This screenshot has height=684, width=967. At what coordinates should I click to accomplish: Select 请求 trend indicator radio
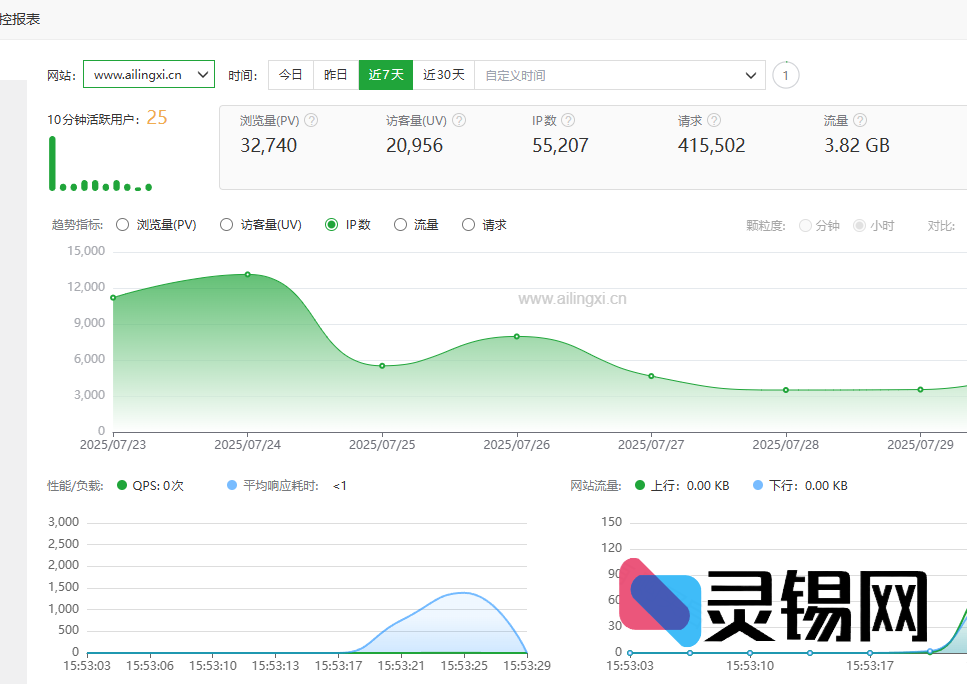(x=468, y=225)
